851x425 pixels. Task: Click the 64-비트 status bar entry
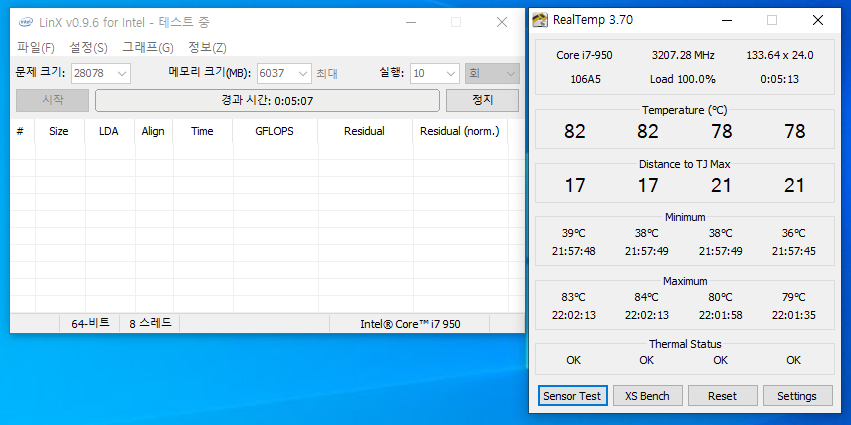pos(90,323)
